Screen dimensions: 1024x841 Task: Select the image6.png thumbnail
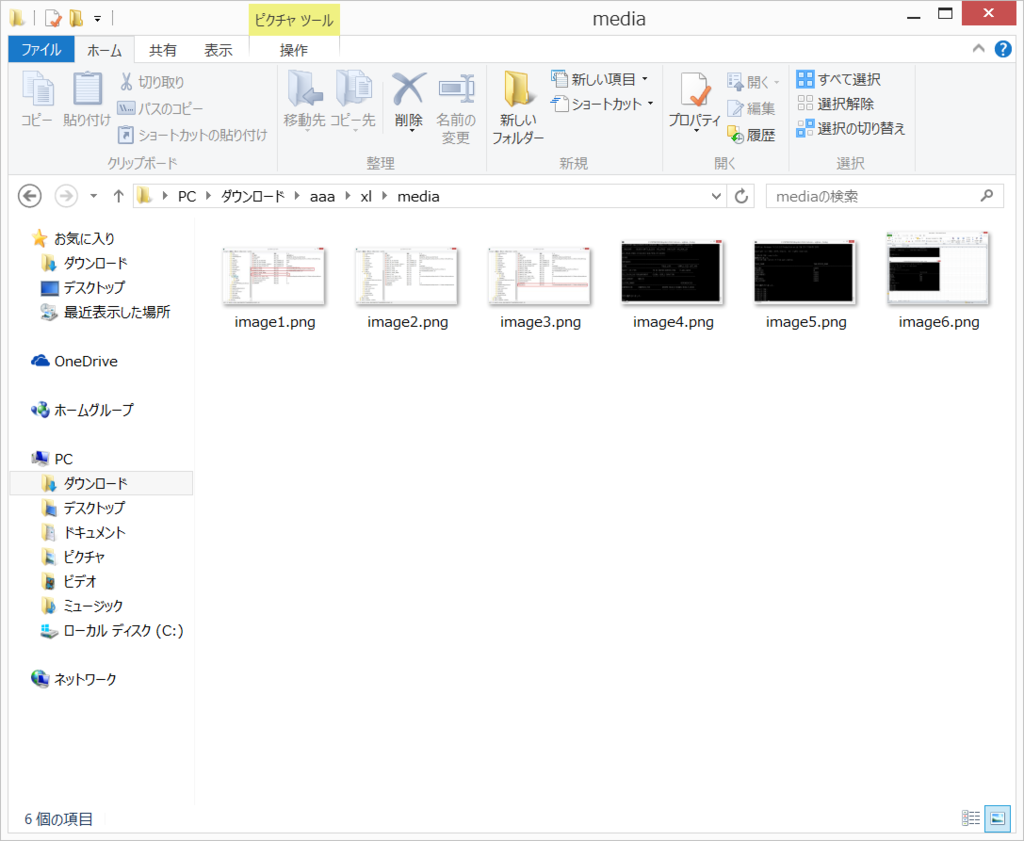click(x=938, y=268)
